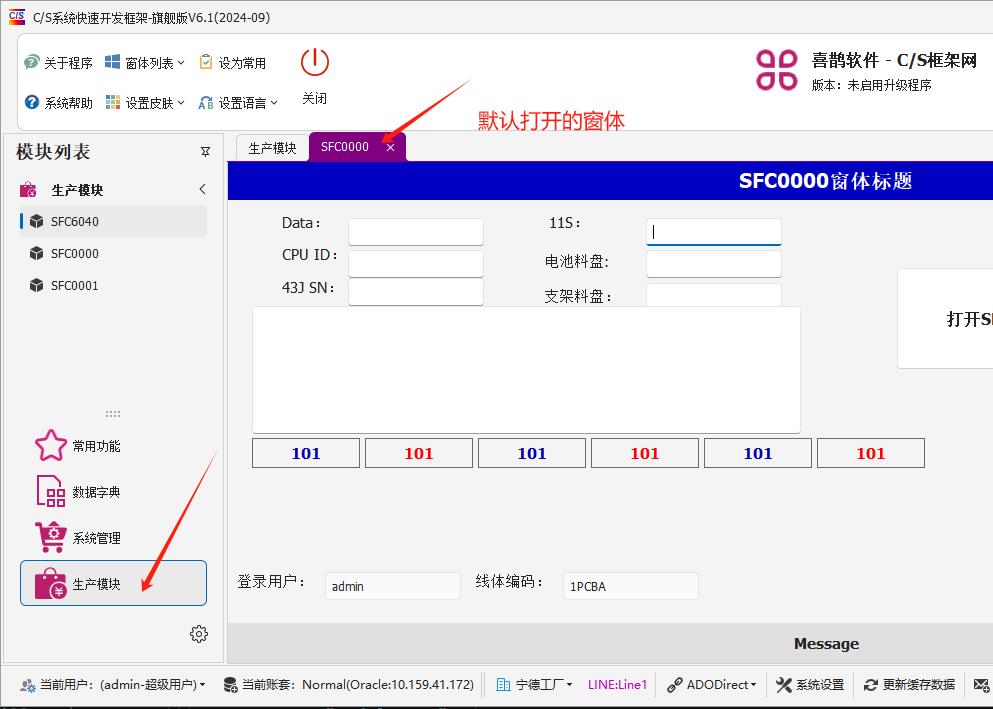Screen dimensions: 993x709
Task: Click the CPU ID input field
Action: [x=415, y=263]
